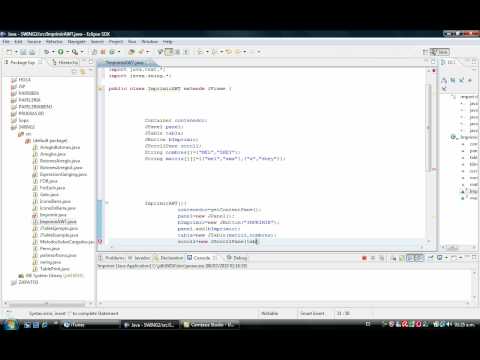480x360 pixels.
Task: Click the Last Edit Location toolbar icon
Action: pyautogui.click(x=229, y=52)
